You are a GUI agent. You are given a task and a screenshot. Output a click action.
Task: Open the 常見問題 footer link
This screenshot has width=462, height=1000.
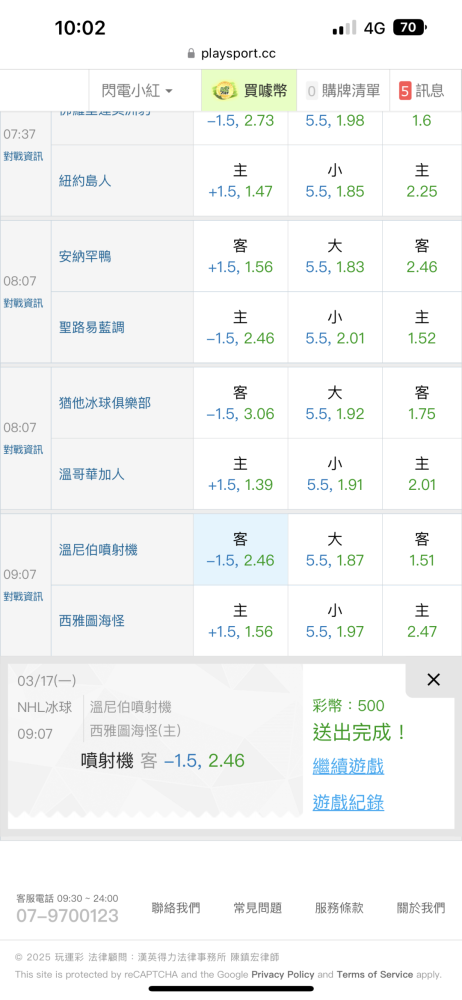coord(258,908)
